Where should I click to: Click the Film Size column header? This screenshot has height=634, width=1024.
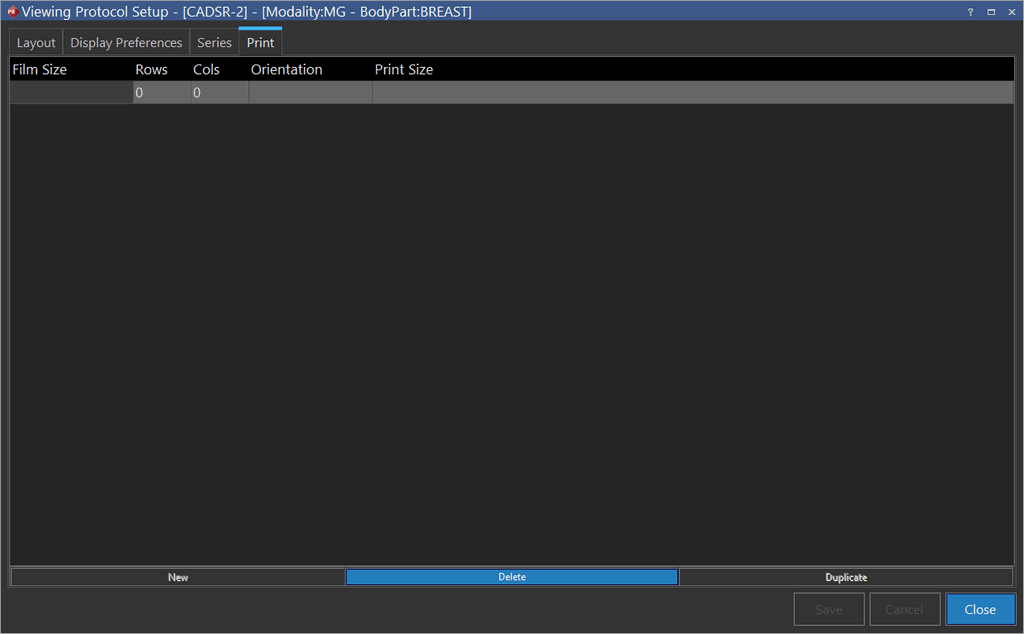pos(40,70)
